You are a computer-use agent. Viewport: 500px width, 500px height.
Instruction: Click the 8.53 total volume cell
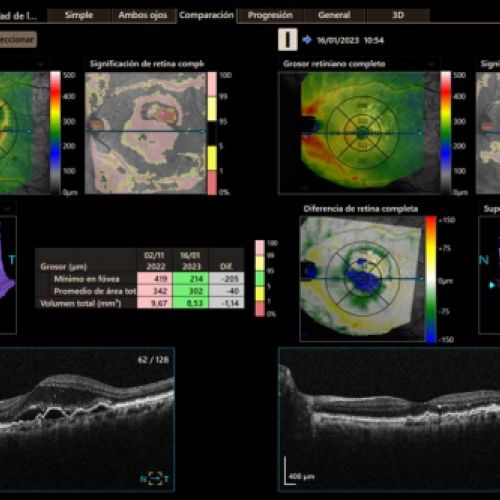[191, 303]
